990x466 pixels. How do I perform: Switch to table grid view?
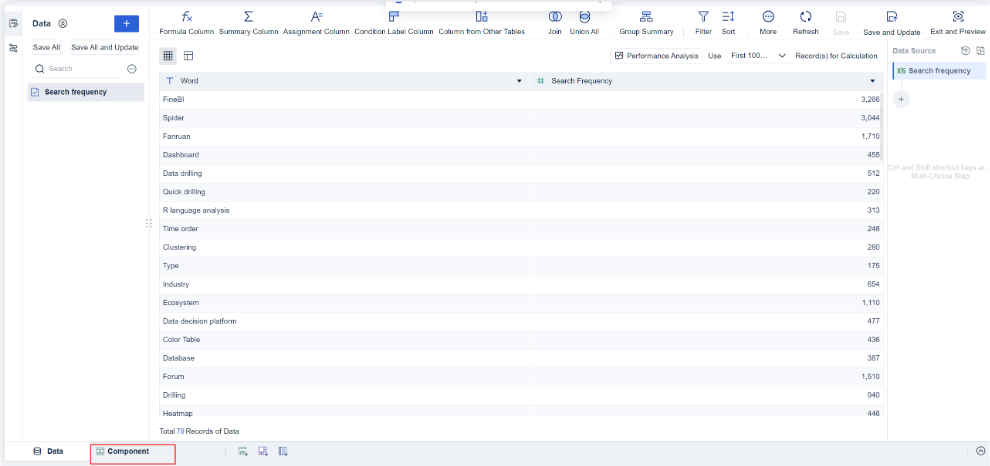[168, 56]
